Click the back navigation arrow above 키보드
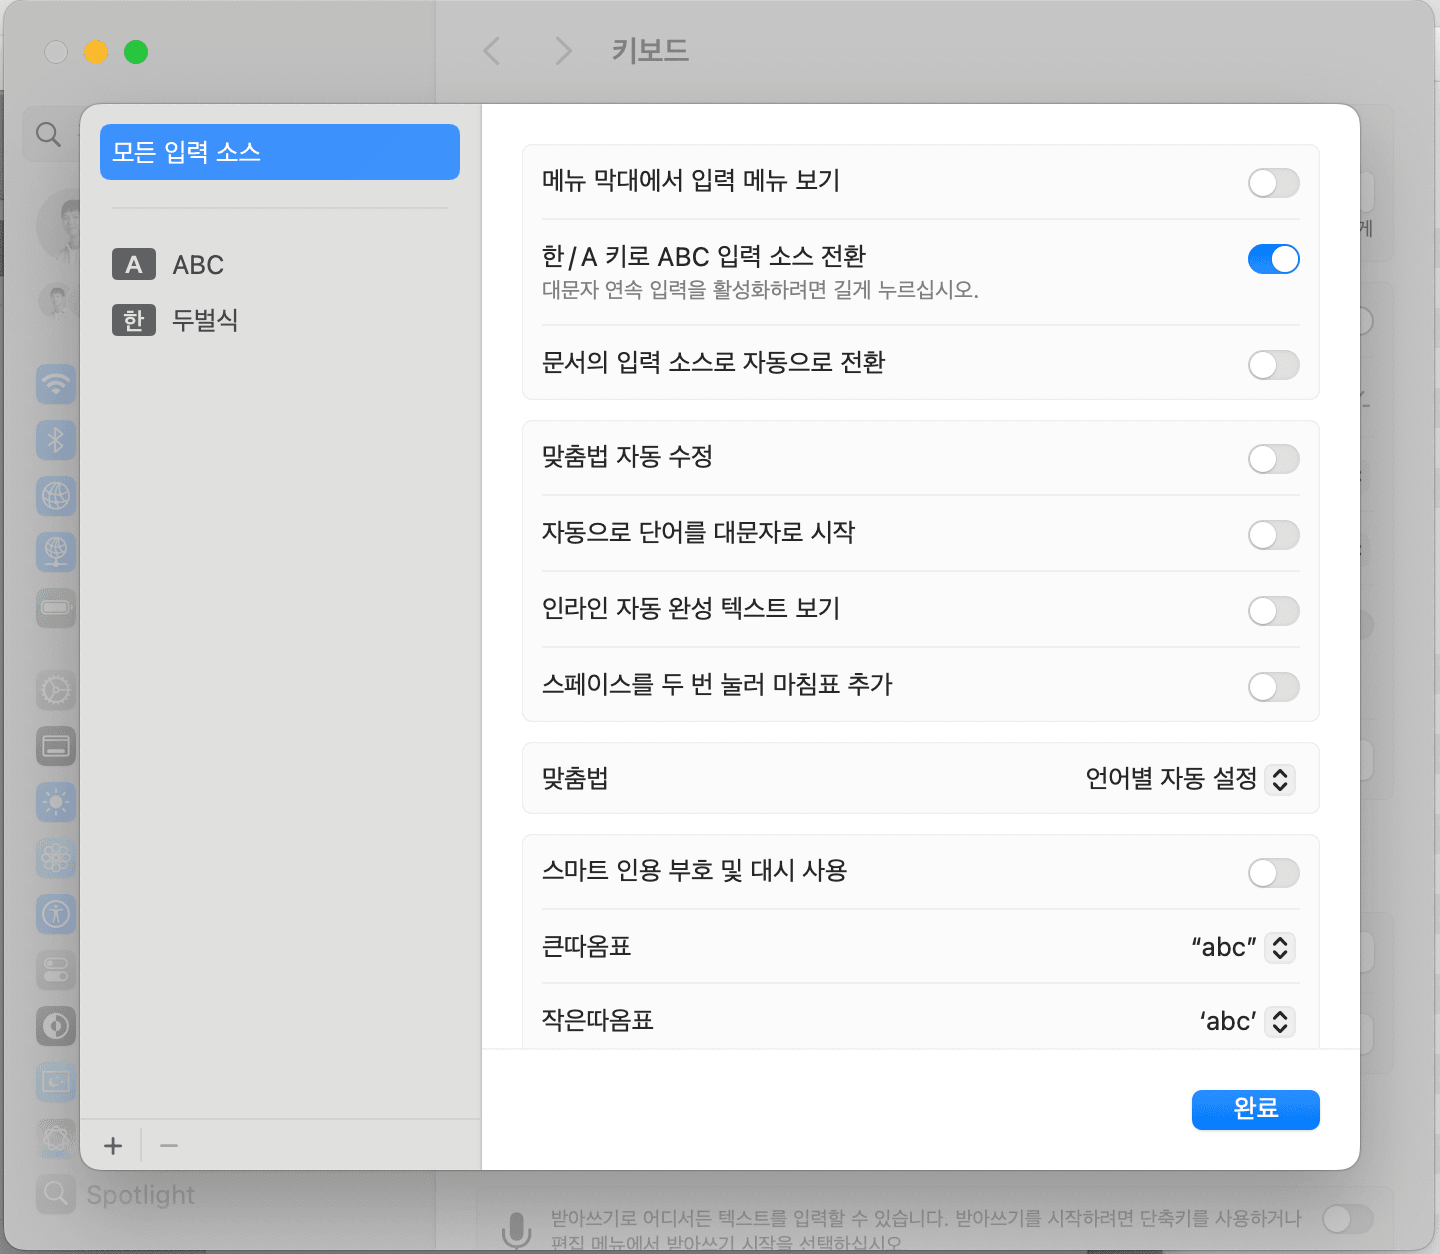The height and width of the screenshot is (1254, 1440). 491,51
